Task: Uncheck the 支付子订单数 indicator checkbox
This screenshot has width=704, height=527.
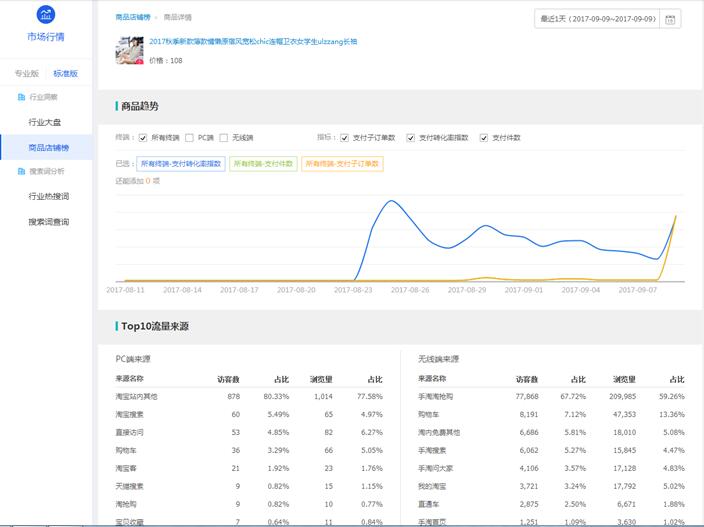Action: 344,138
